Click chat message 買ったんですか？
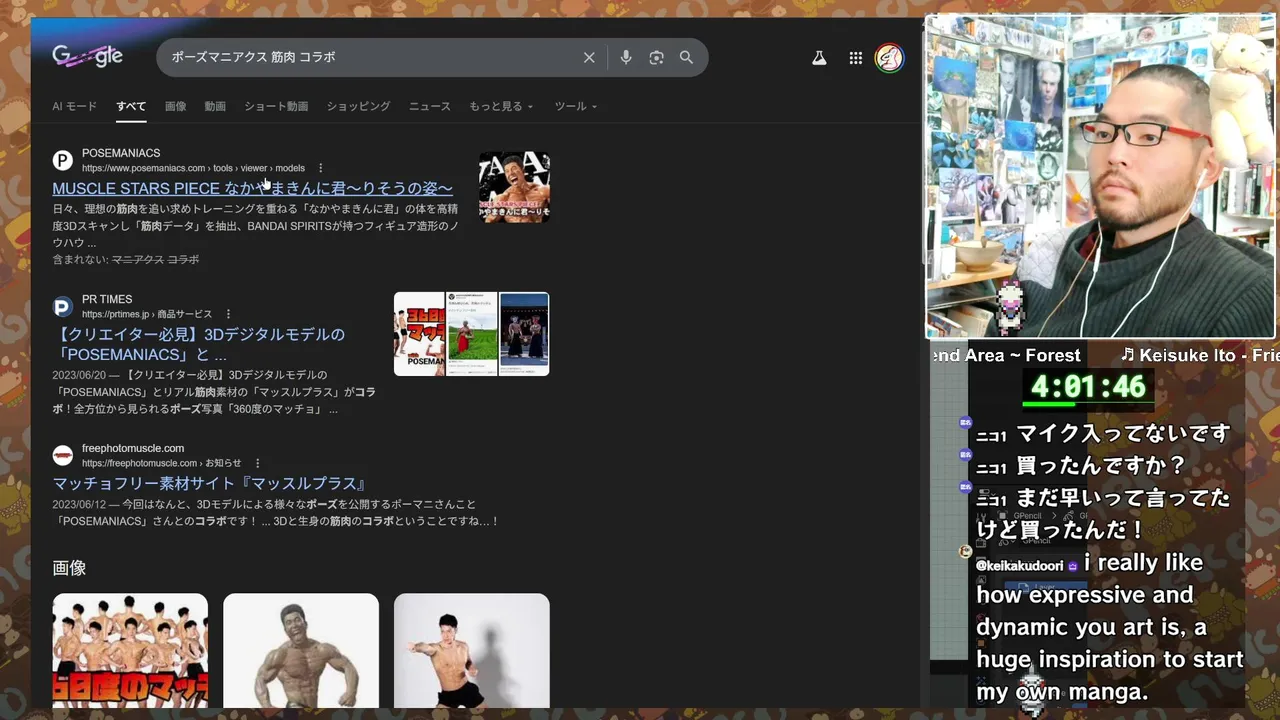The width and height of the screenshot is (1280, 720). point(1101,466)
